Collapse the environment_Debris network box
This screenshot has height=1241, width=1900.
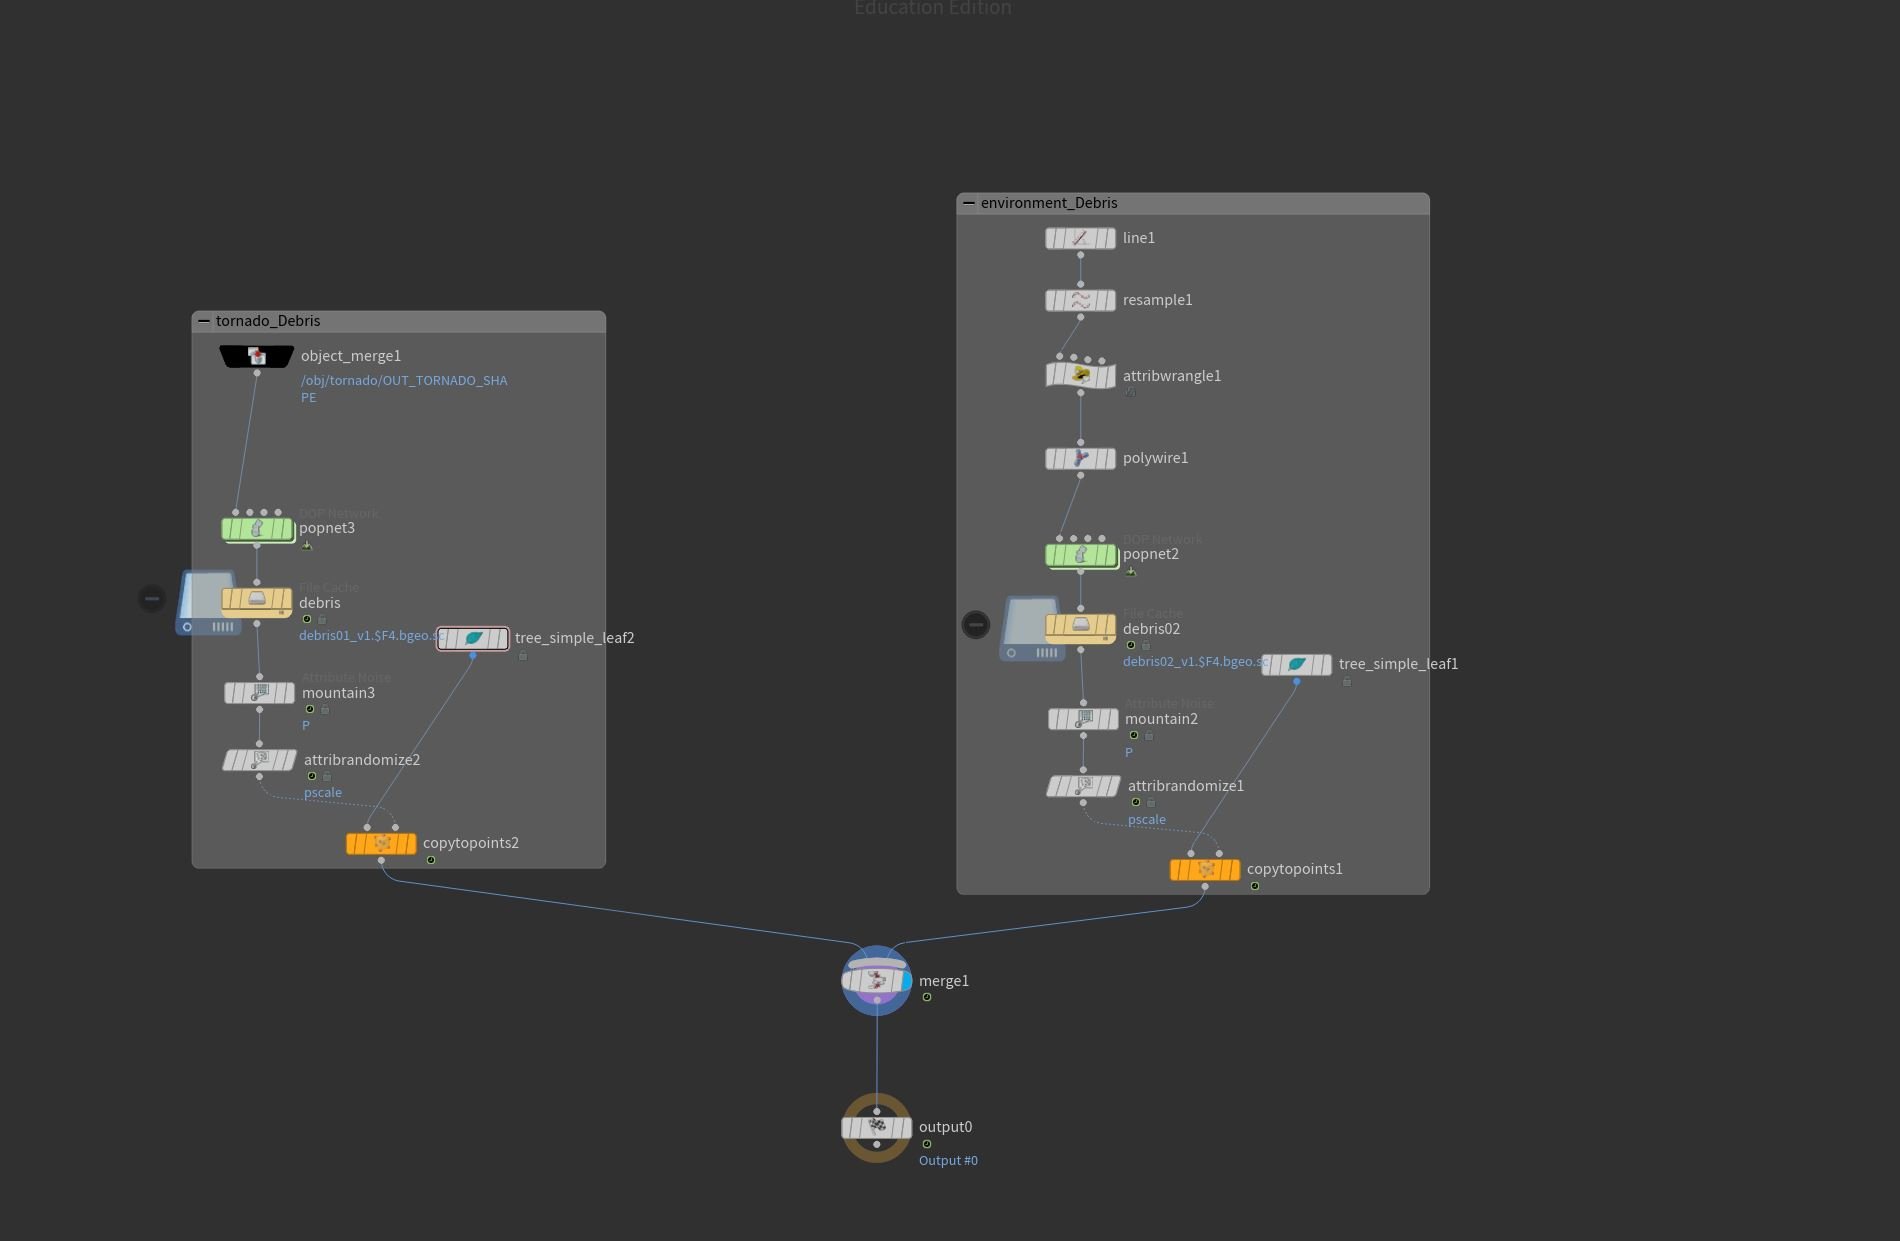pyautogui.click(x=969, y=203)
